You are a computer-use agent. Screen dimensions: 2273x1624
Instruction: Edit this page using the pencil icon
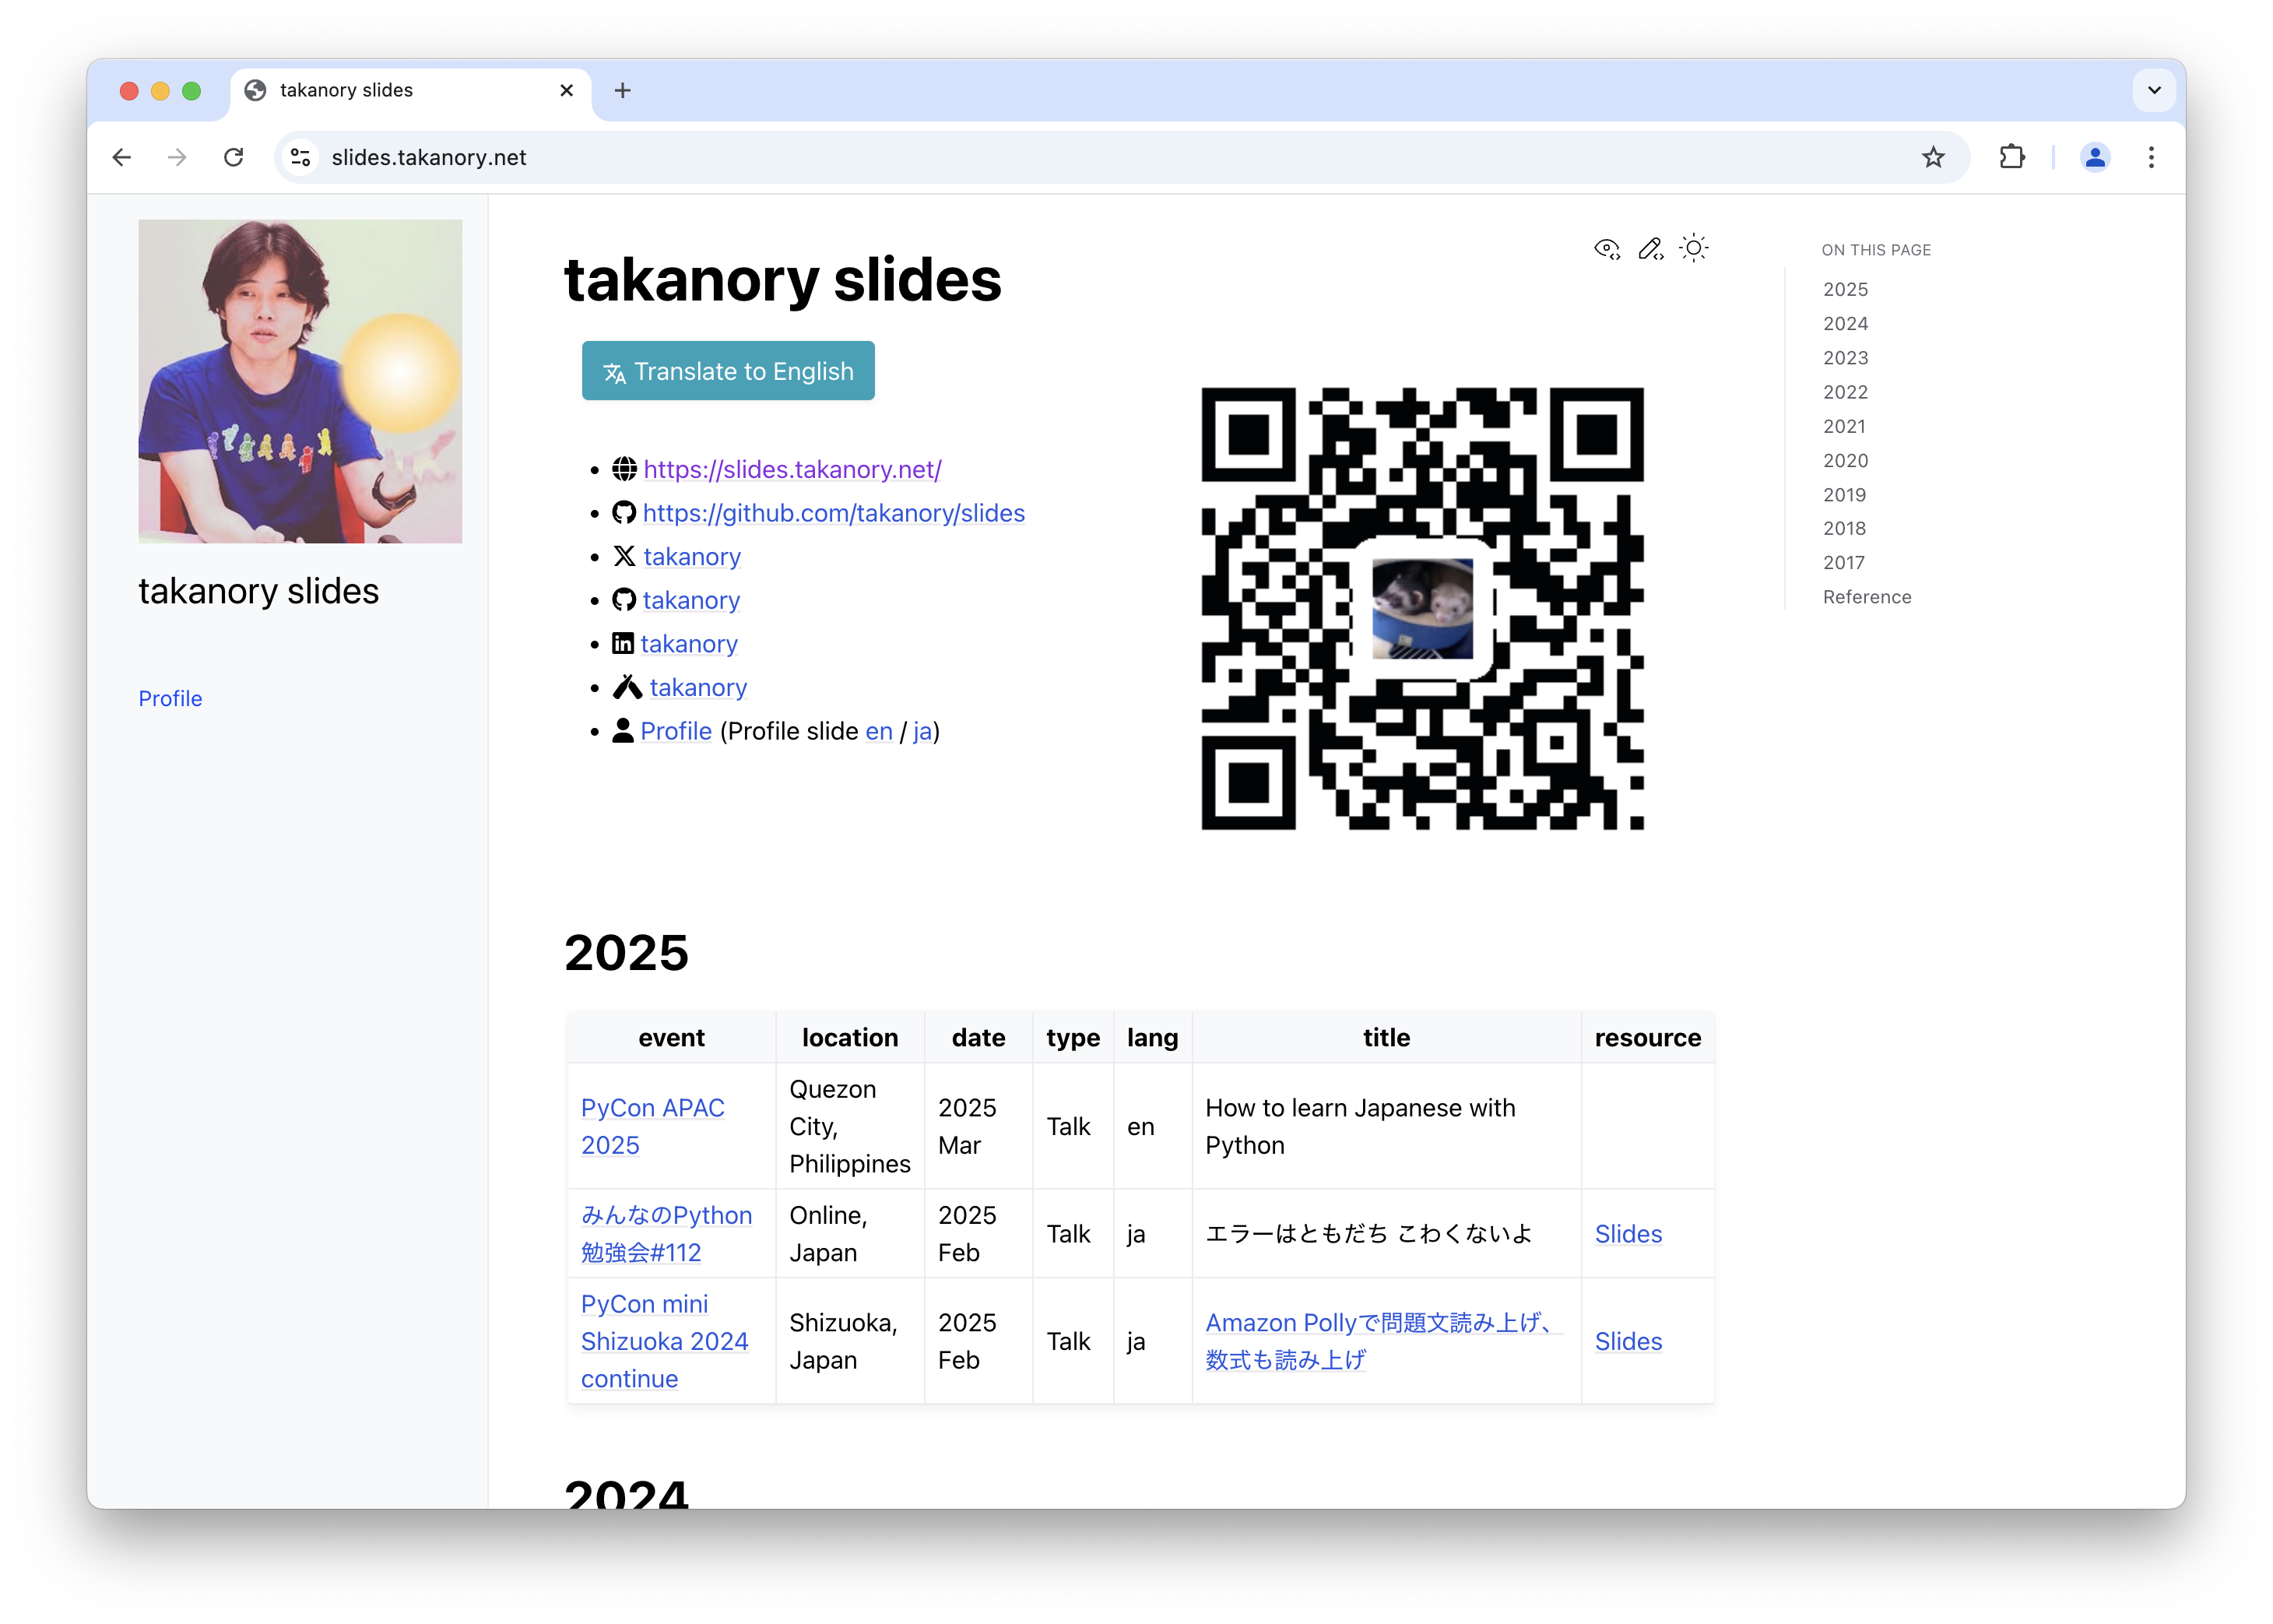(x=1651, y=248)
